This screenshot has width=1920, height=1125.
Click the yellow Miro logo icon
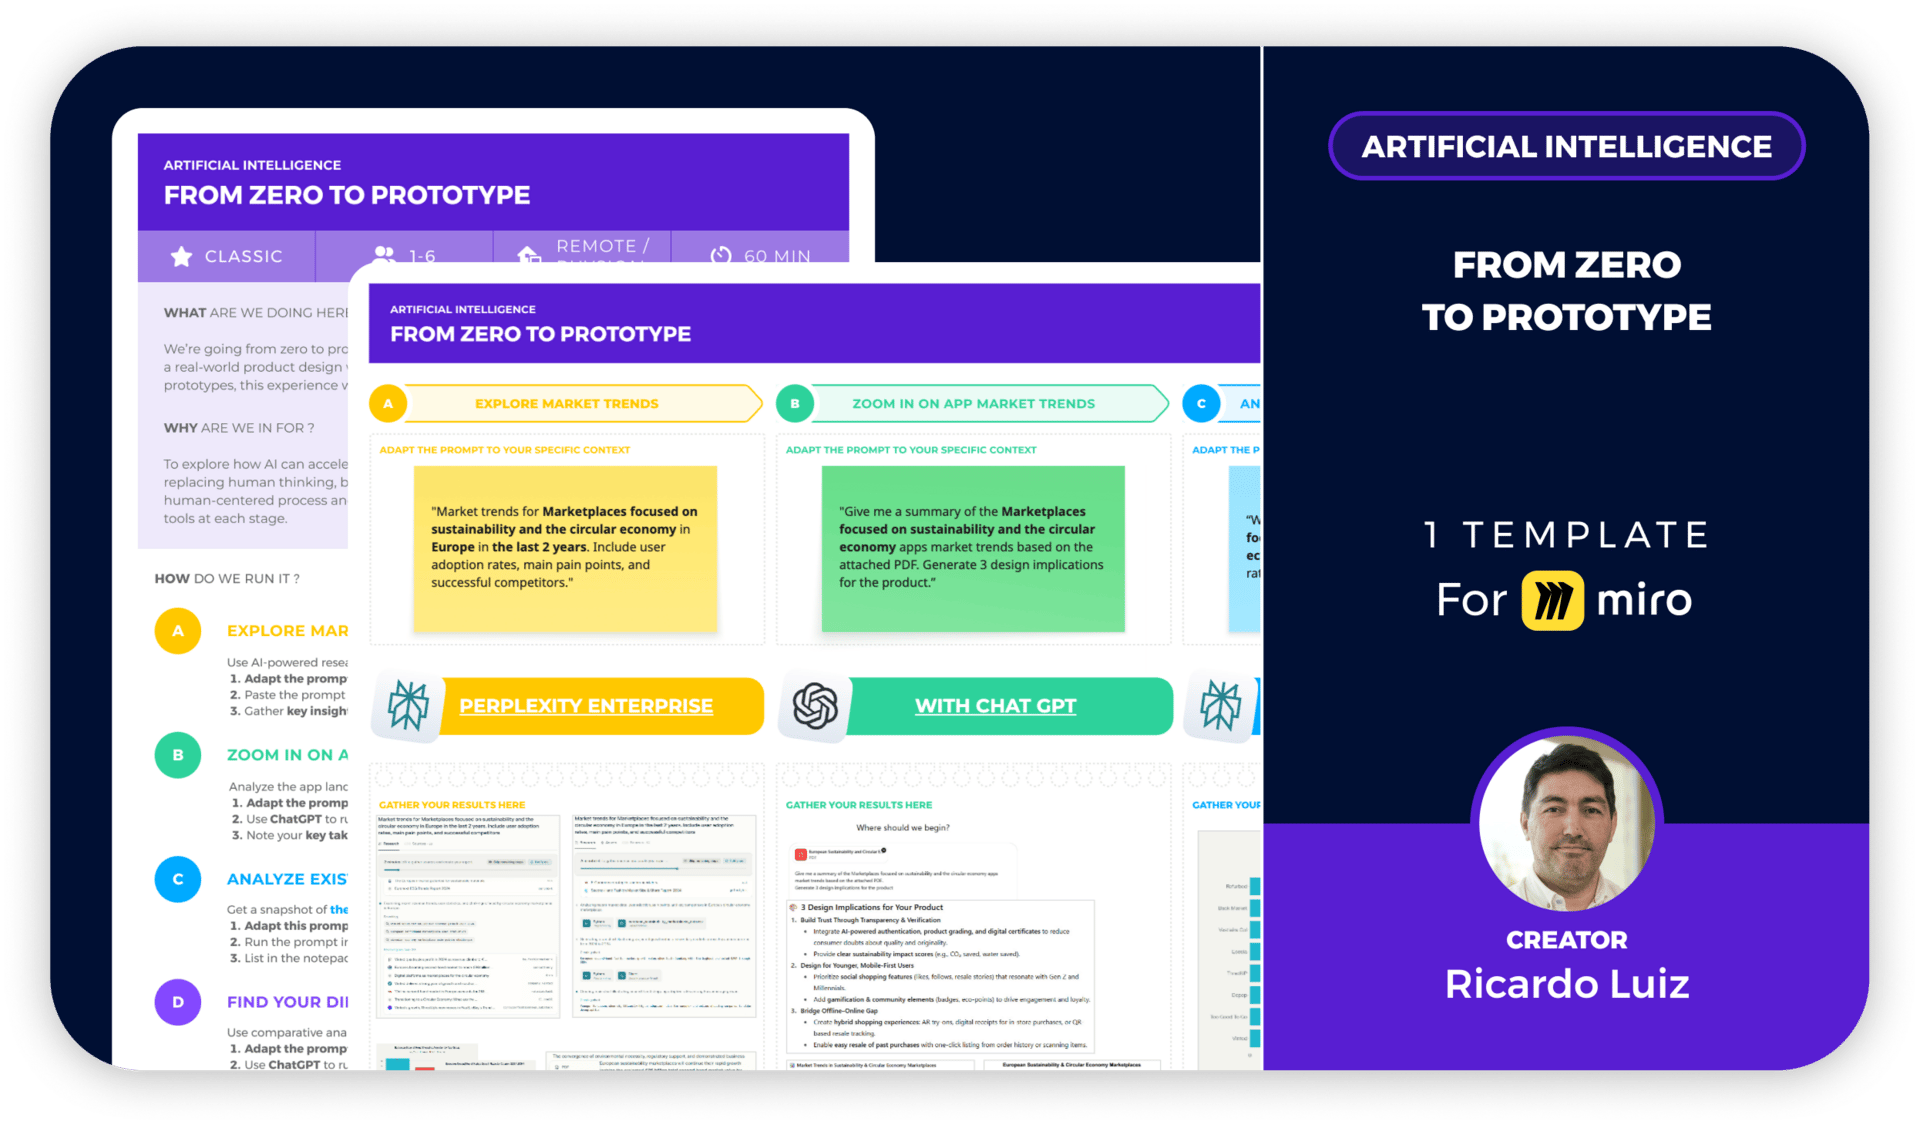pos(1552,600)
